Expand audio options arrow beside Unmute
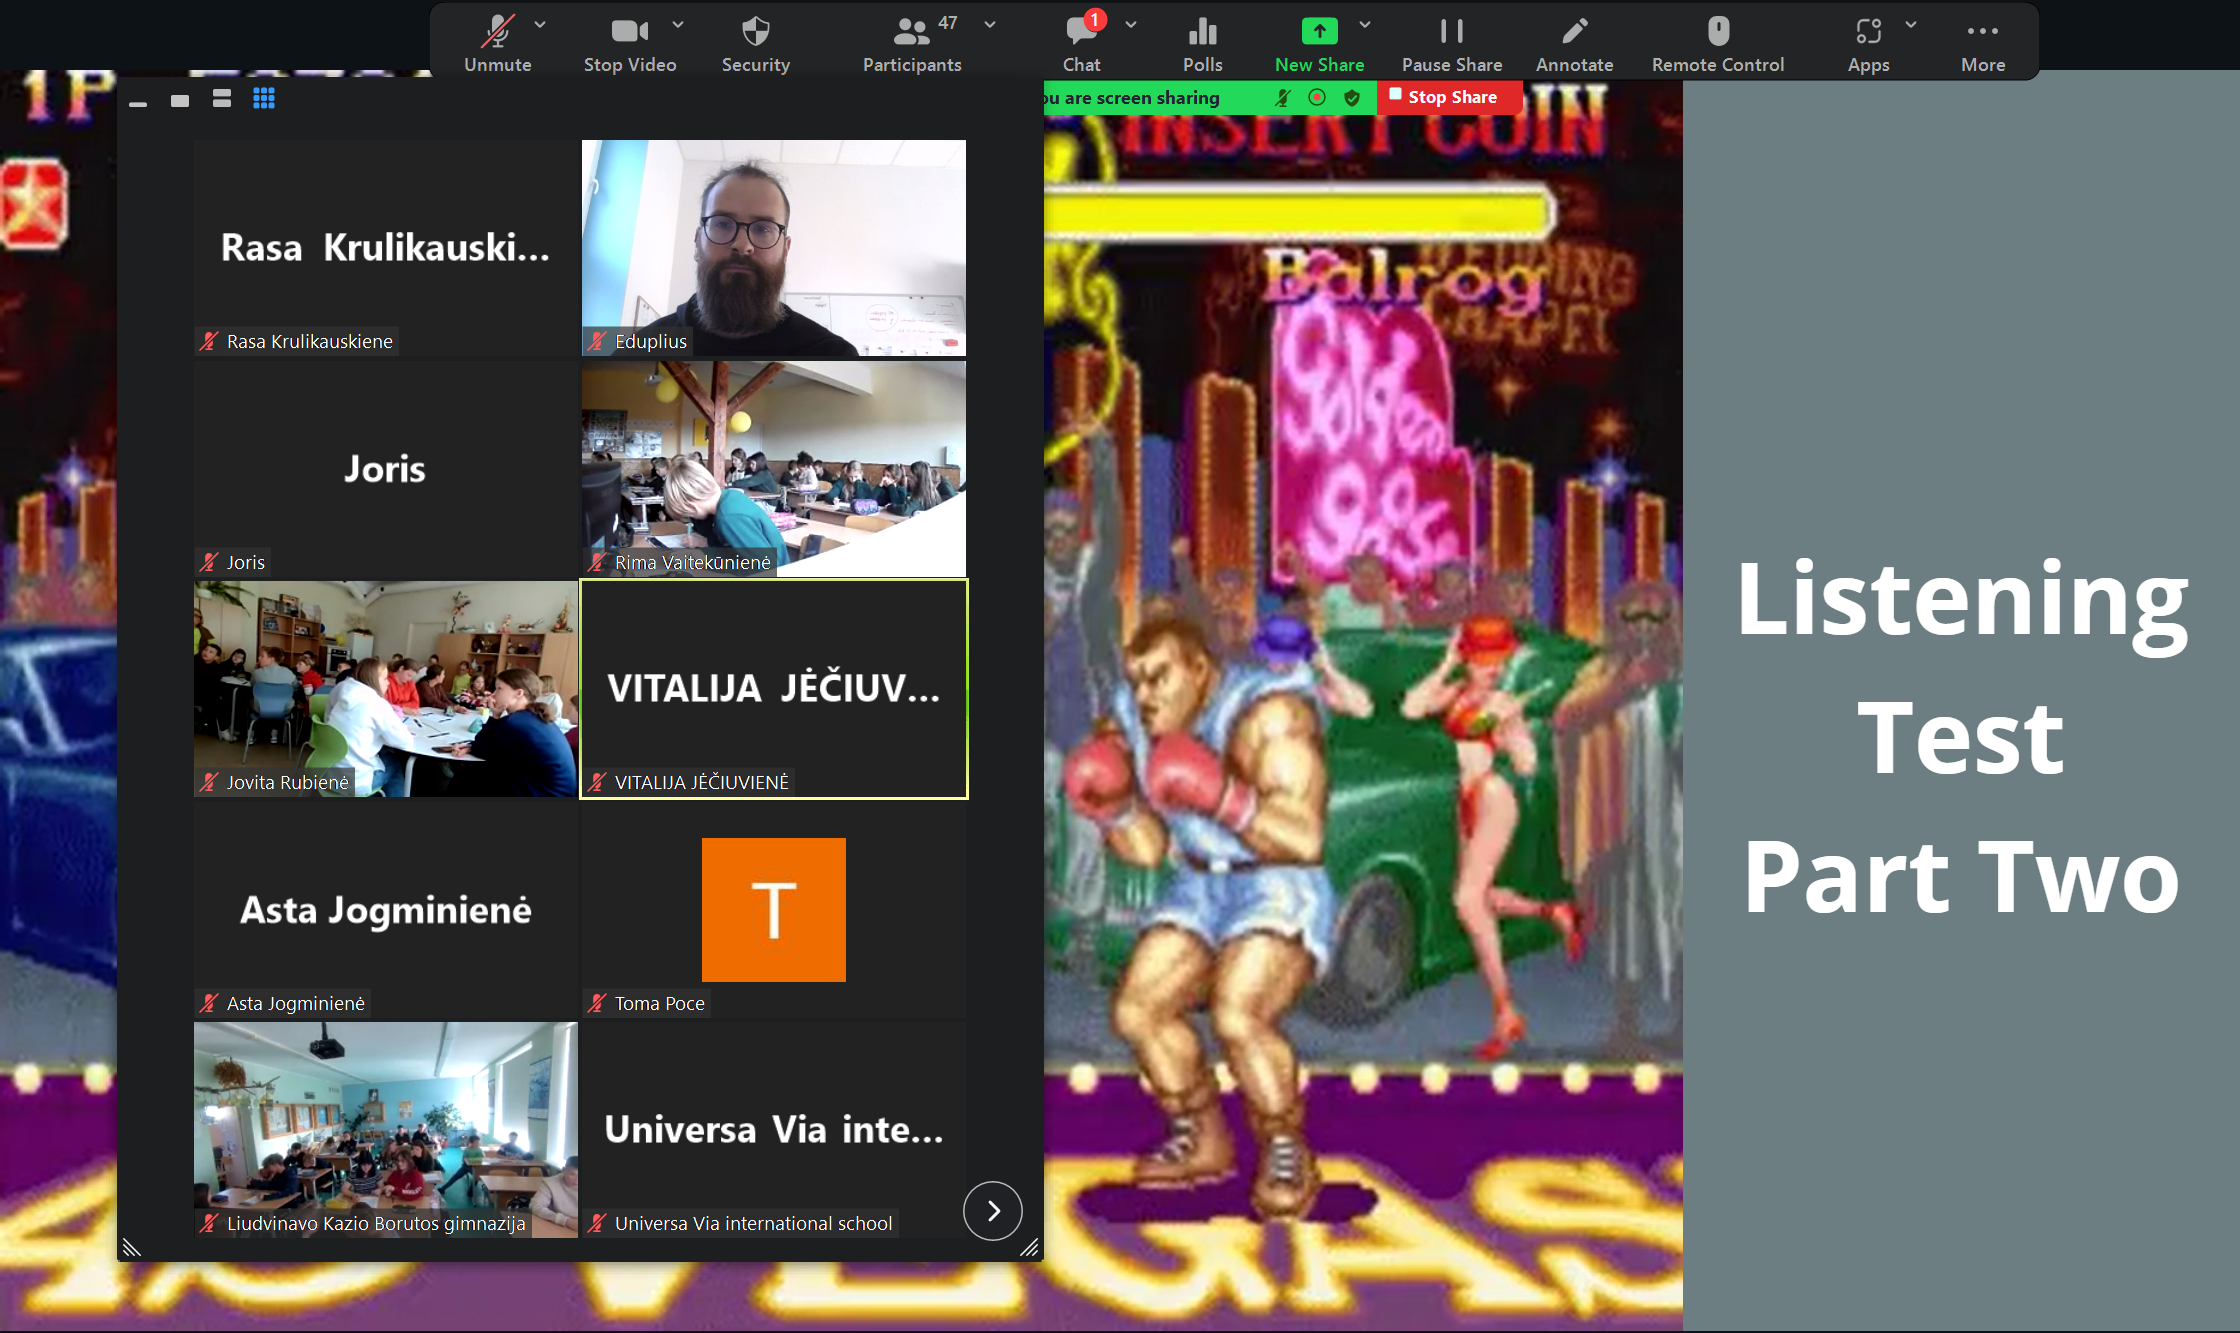2240x1333 pixels. 540,24
